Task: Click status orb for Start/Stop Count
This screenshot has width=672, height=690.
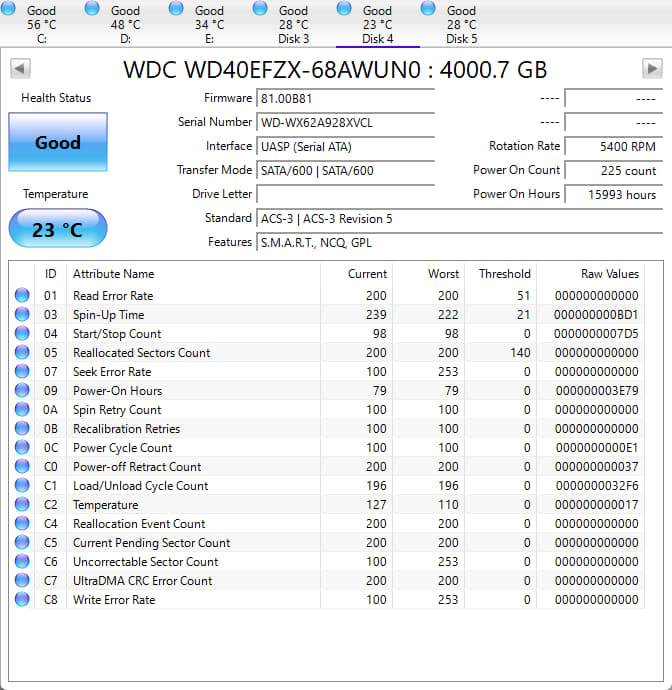Action: point(22,333)
